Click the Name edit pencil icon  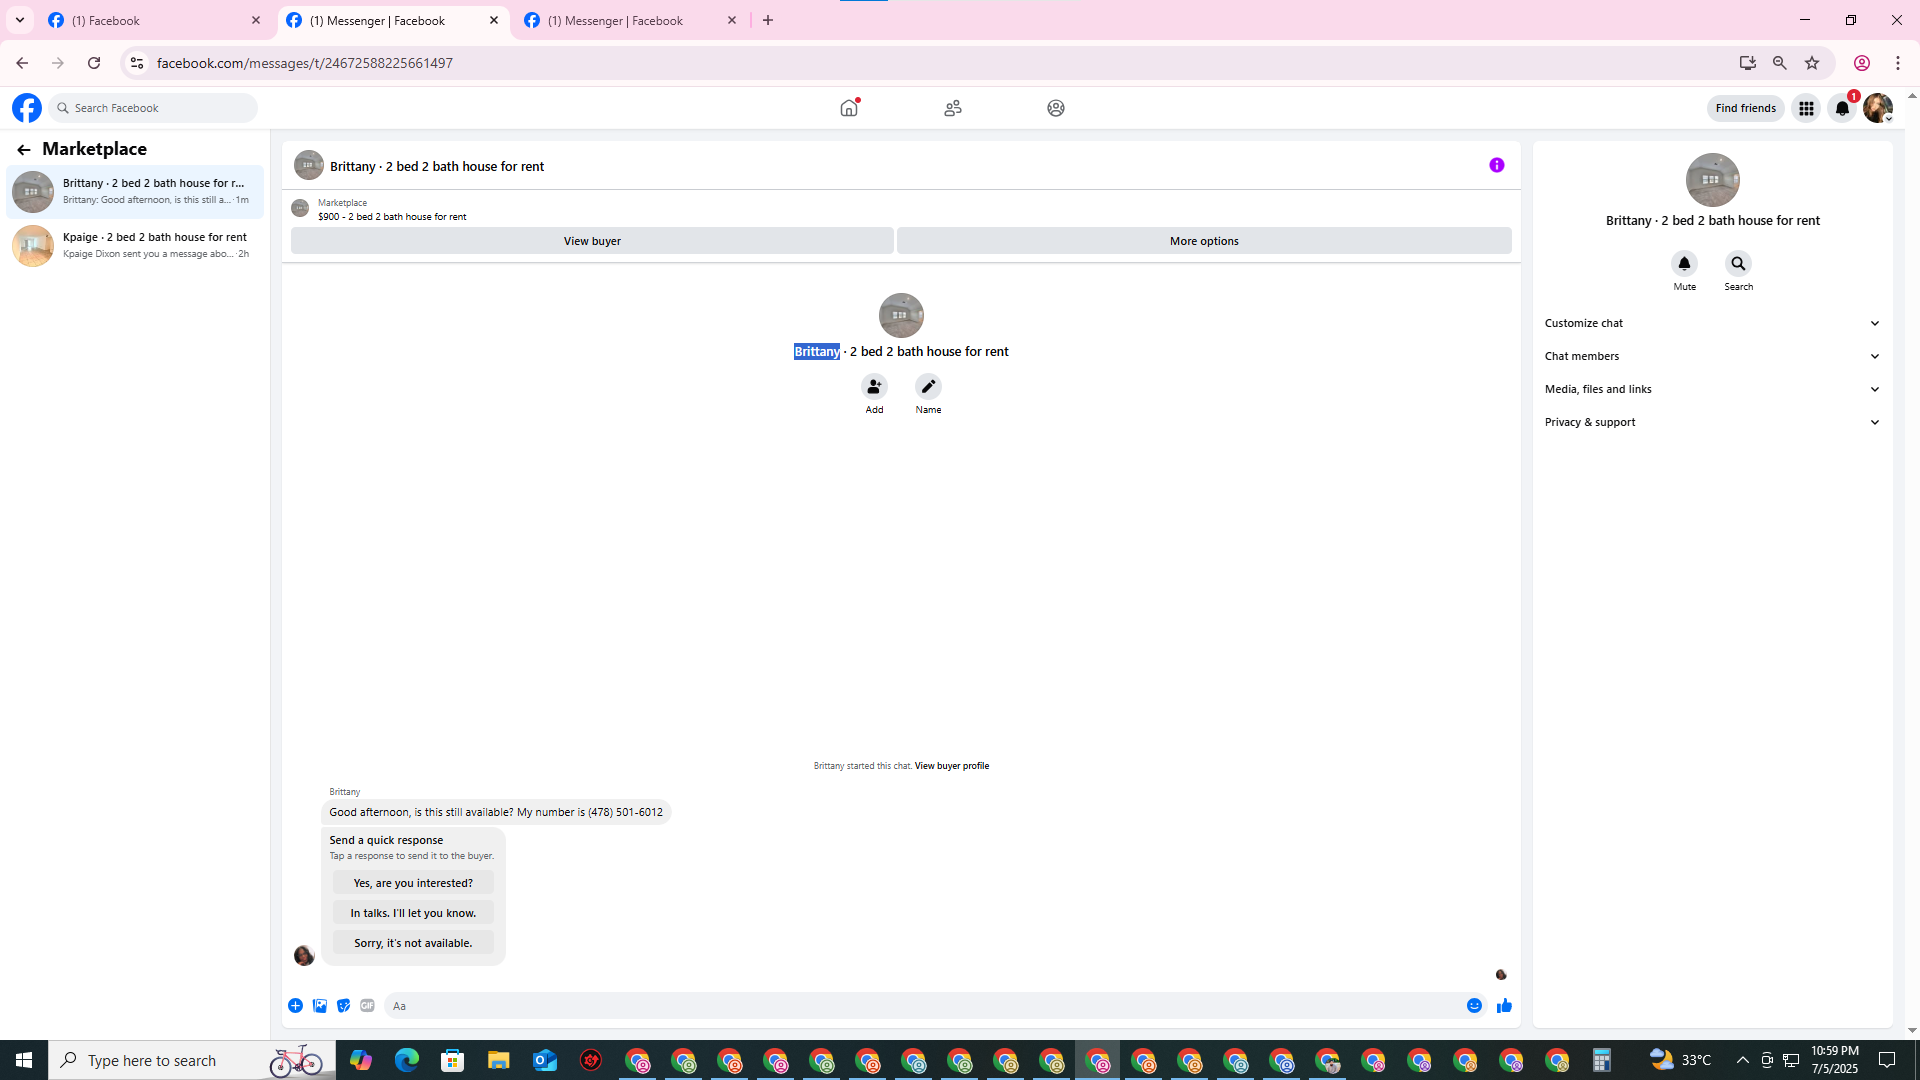(x=928, y=387)
